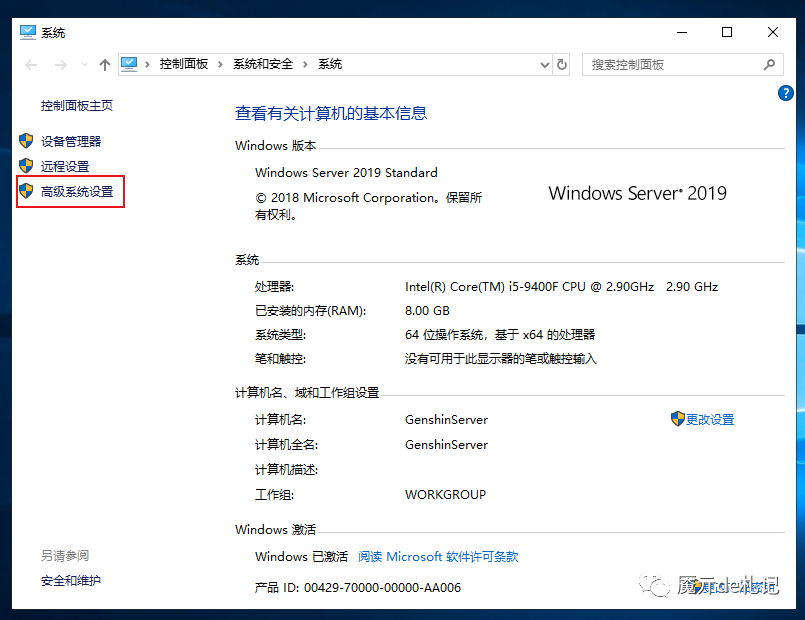Click the Forward navigation arrow
Image resolution: width=805 pixels, height=620 pixels.
pyautogui.click(x=61, y=65)
